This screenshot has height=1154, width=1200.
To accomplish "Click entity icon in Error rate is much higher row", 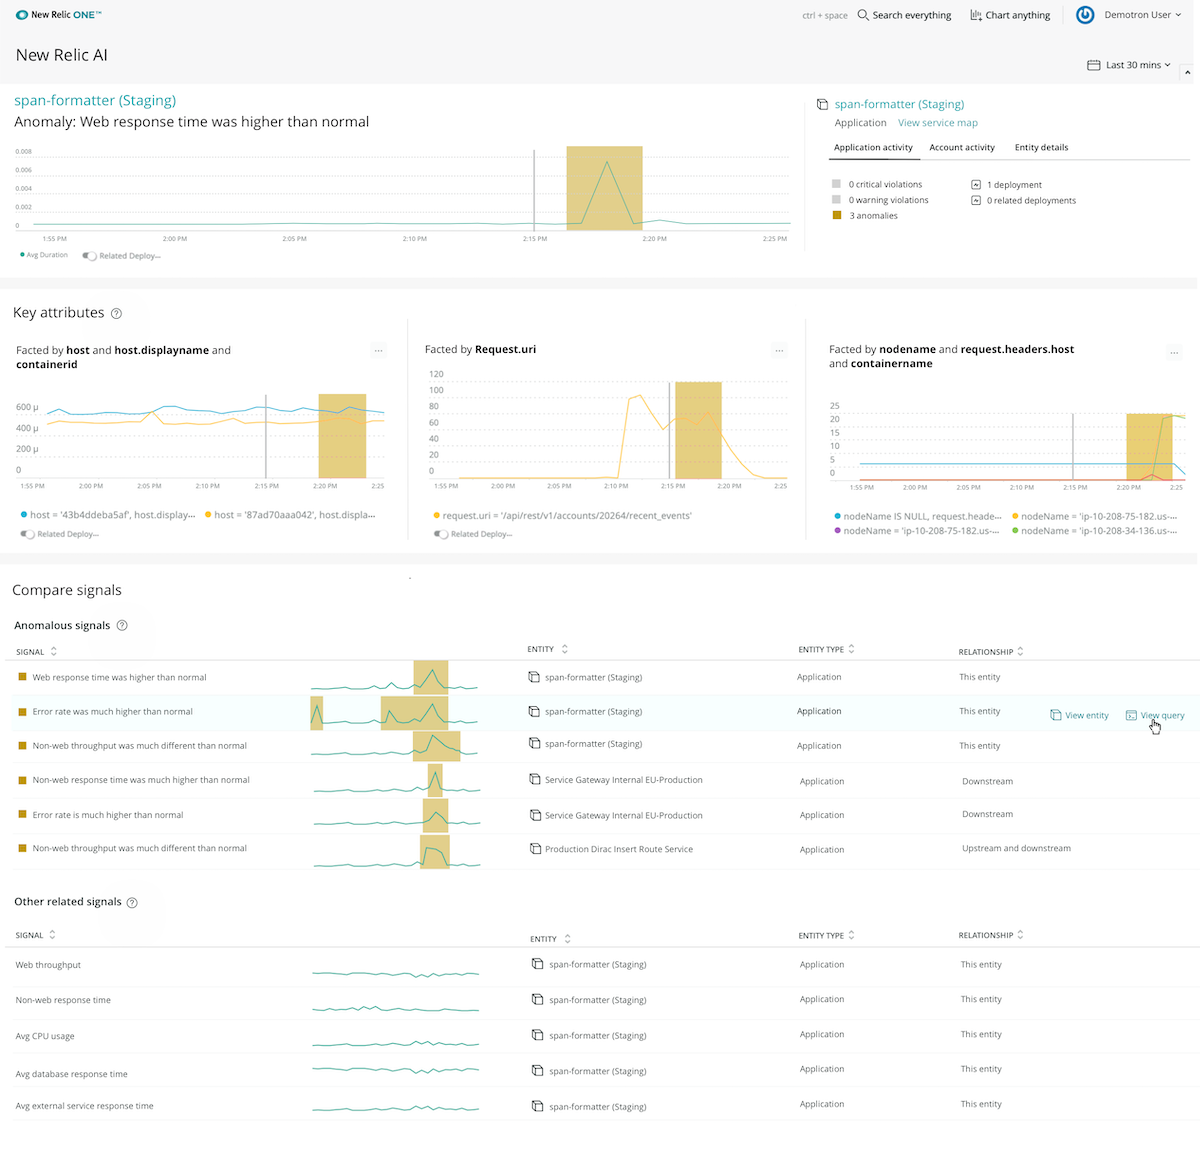I will pyautogui.click(x=534, y=815).
